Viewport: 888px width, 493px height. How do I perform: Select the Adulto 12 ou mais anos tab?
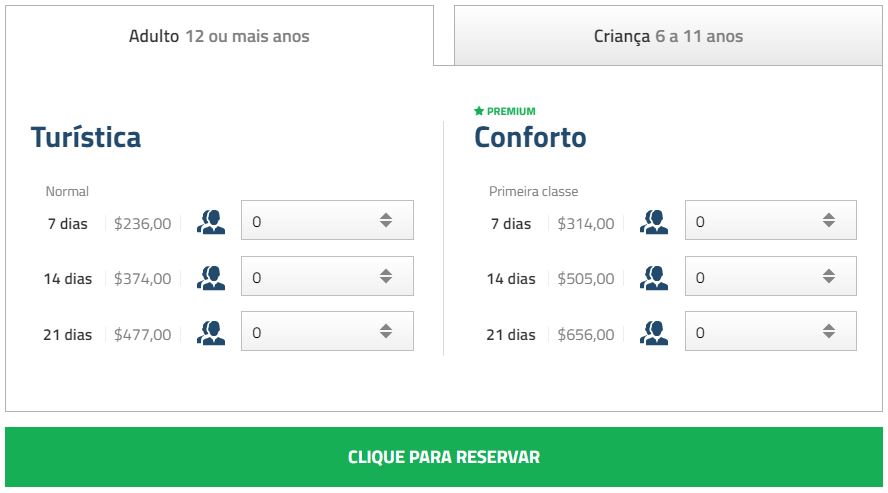(219, 37)
